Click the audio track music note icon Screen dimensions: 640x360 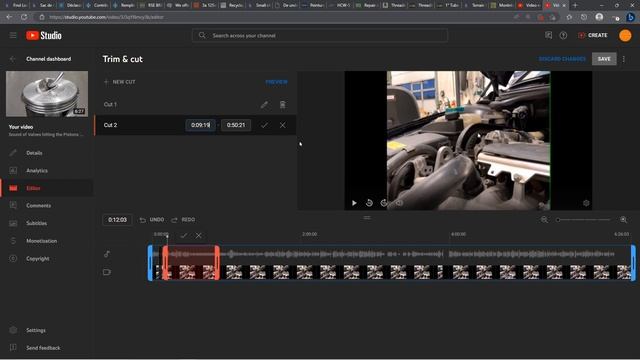click(x=107, y=254)
